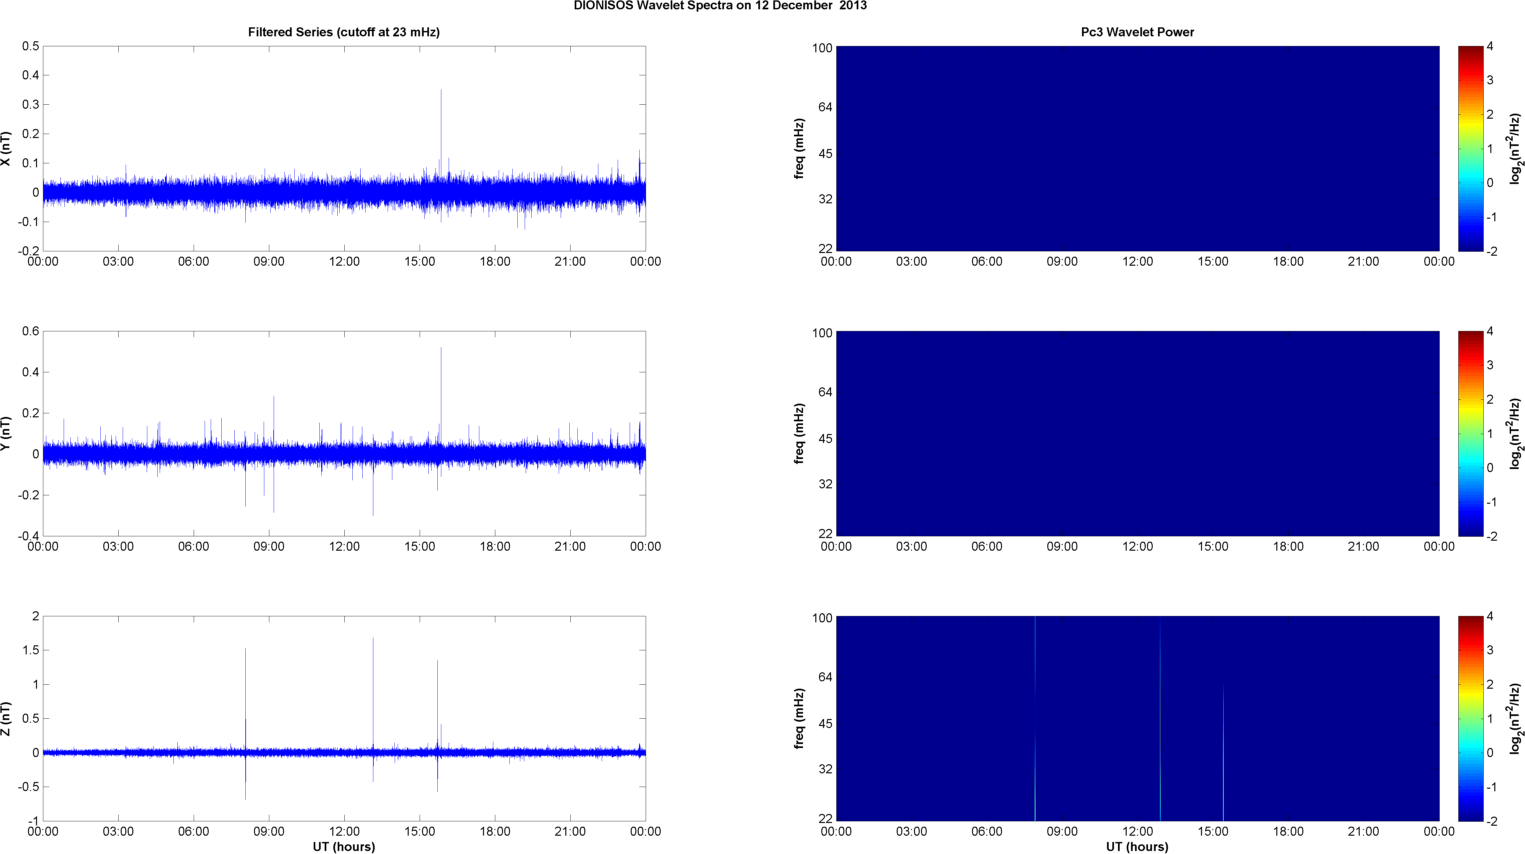The image size is (1525, 854).
Task: Click the bottom color bar's log2(nT²/Hz) label
Action: 1515,719
